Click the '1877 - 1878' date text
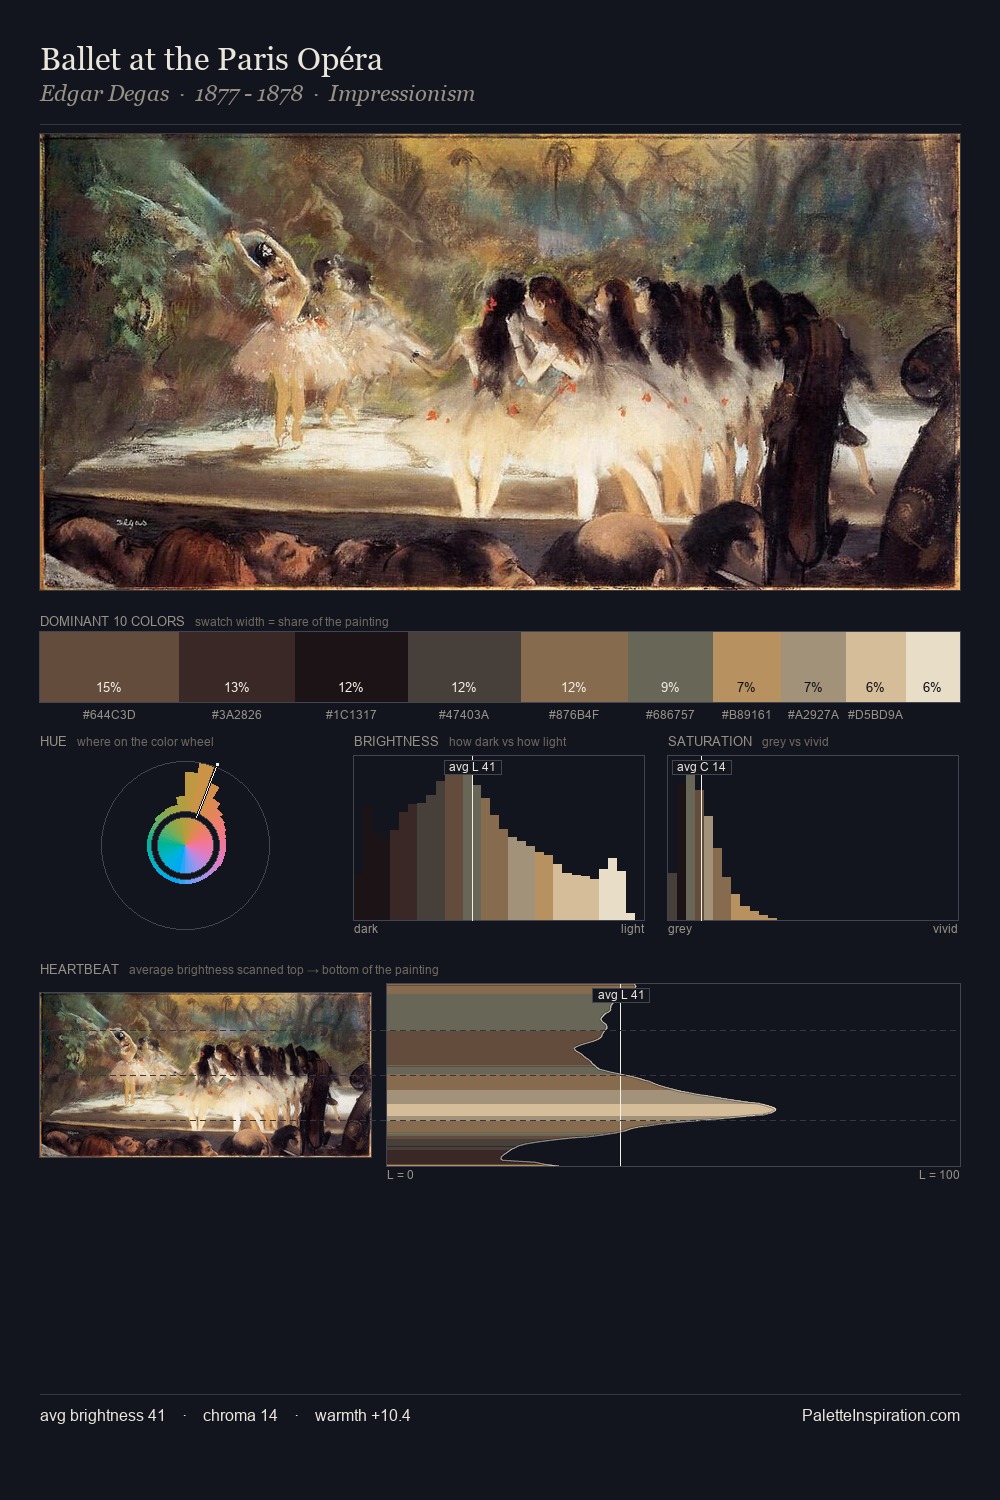Screen dimensions: 1000x1500 pyautogui.click(x=249, y=94)
